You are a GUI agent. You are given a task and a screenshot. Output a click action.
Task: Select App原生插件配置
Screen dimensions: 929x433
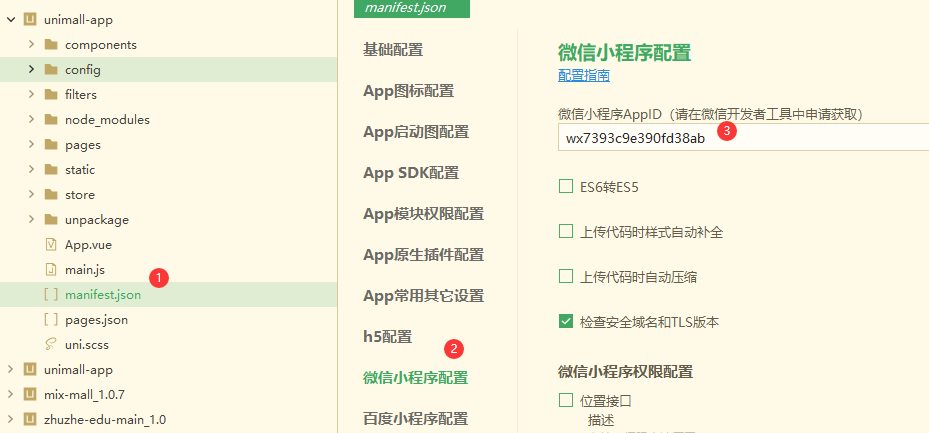tap(424, 255)
